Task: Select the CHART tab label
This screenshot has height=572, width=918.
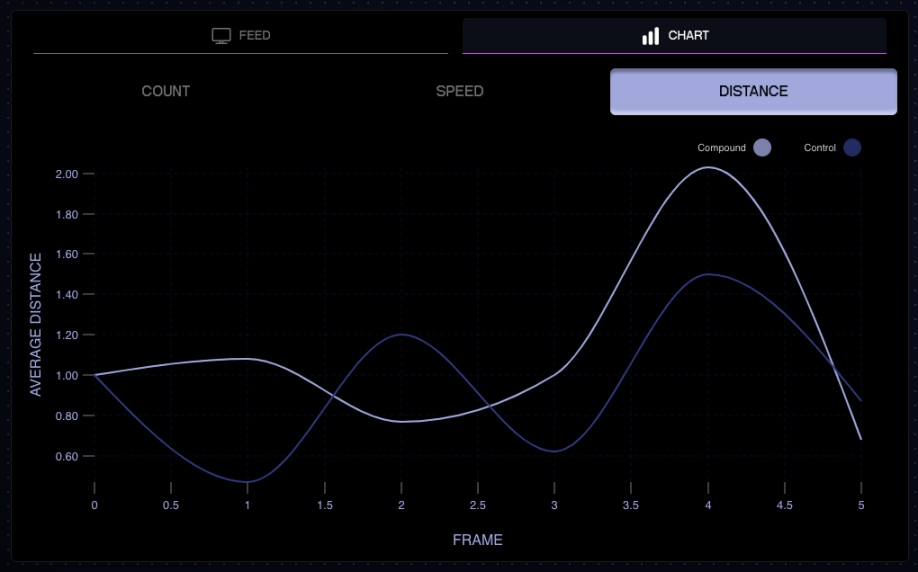Action: [688, 36]
